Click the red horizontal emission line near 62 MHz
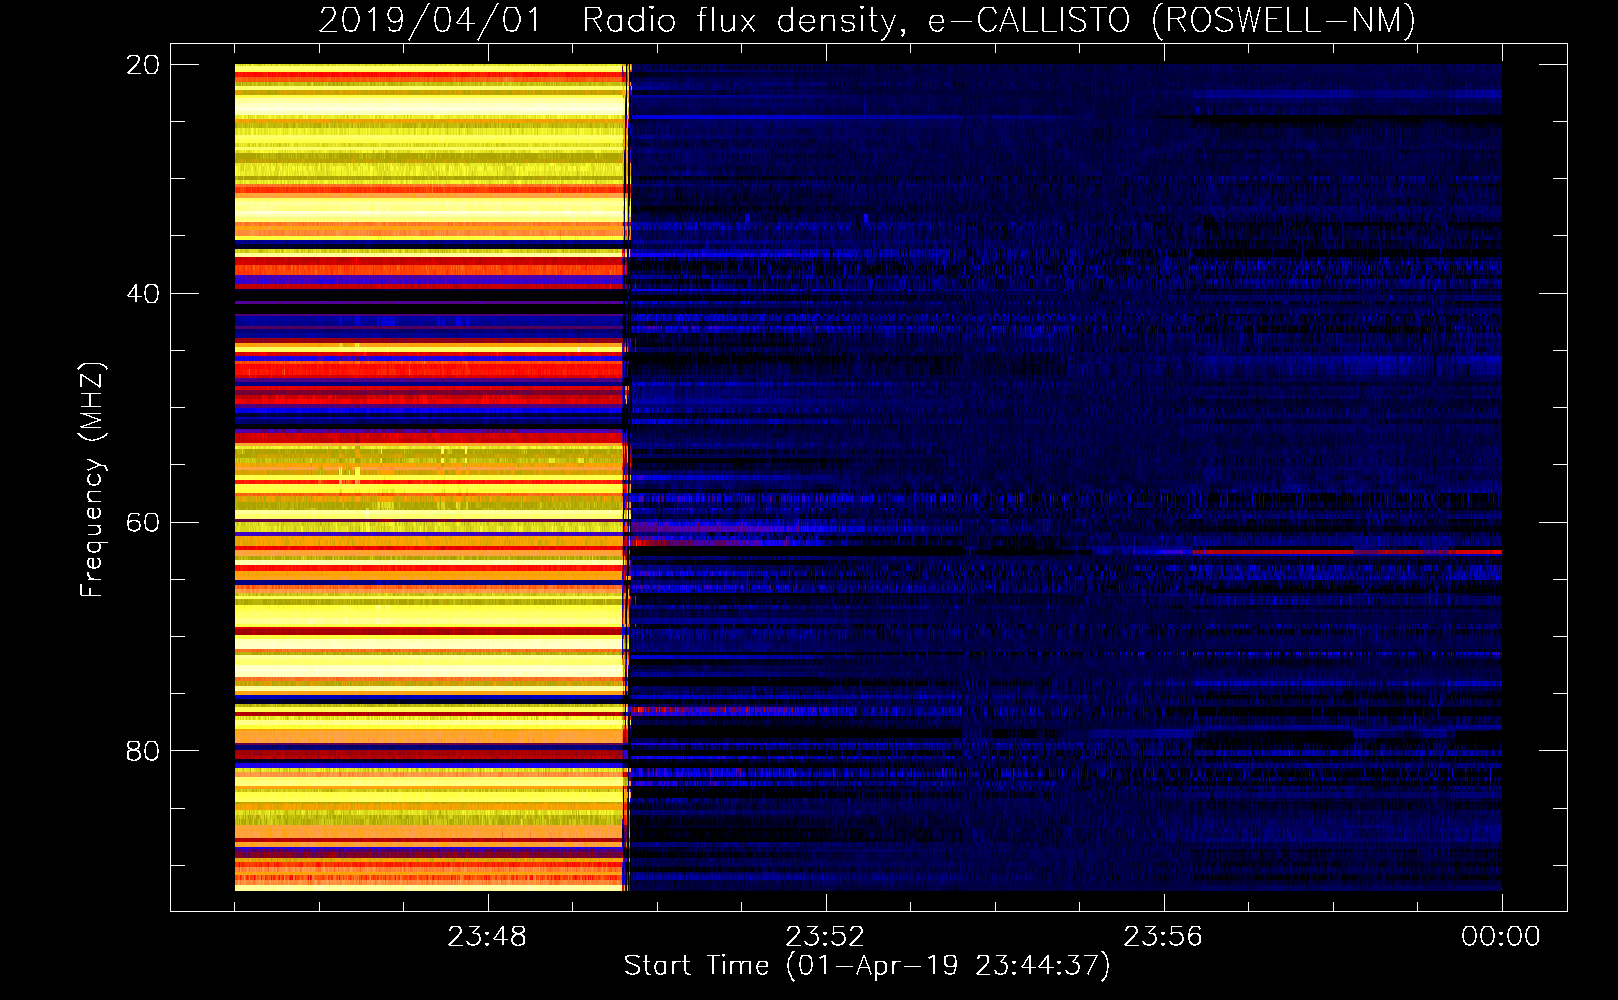 pyautogui.click(x=1347, y=552)
